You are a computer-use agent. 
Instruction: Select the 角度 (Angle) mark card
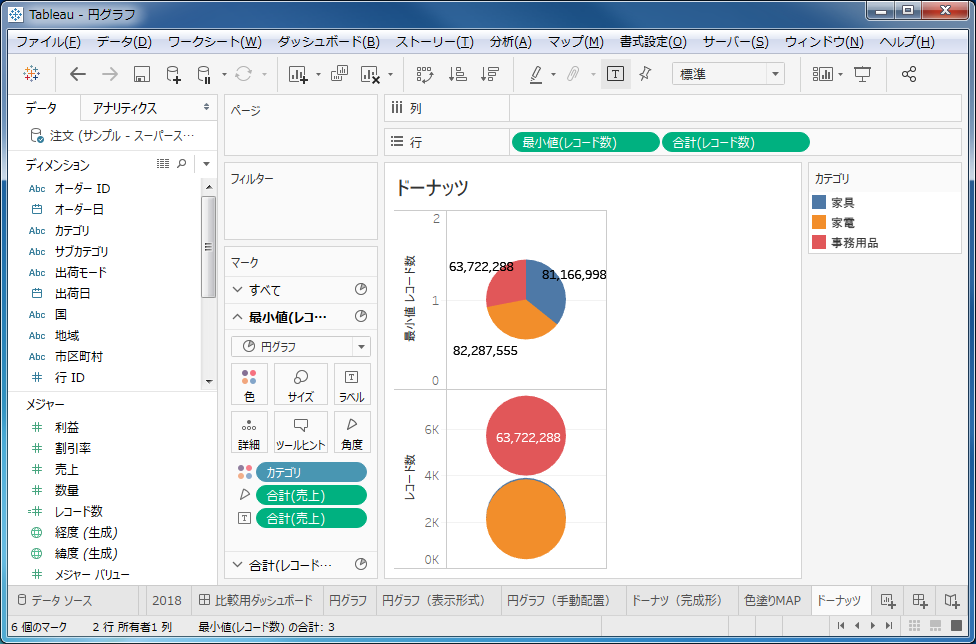[x=352, y=432]
